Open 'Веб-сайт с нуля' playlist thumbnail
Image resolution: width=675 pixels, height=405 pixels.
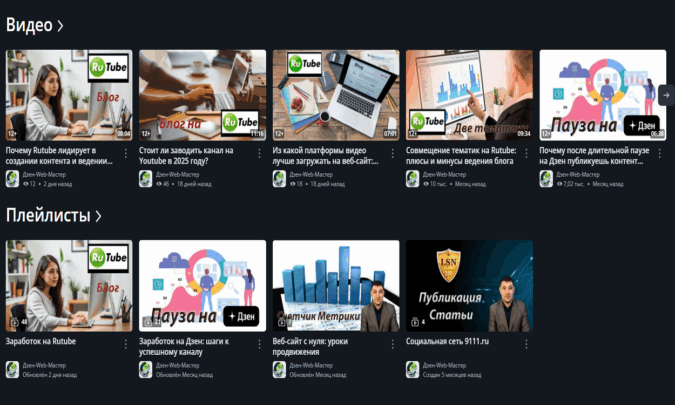point(336,286)
